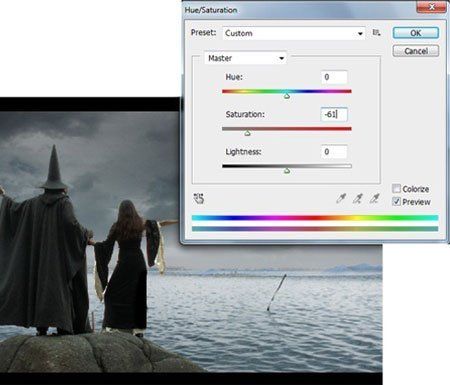Click the Hue value field
Screen dimensions: 450x385
(334, 77)
